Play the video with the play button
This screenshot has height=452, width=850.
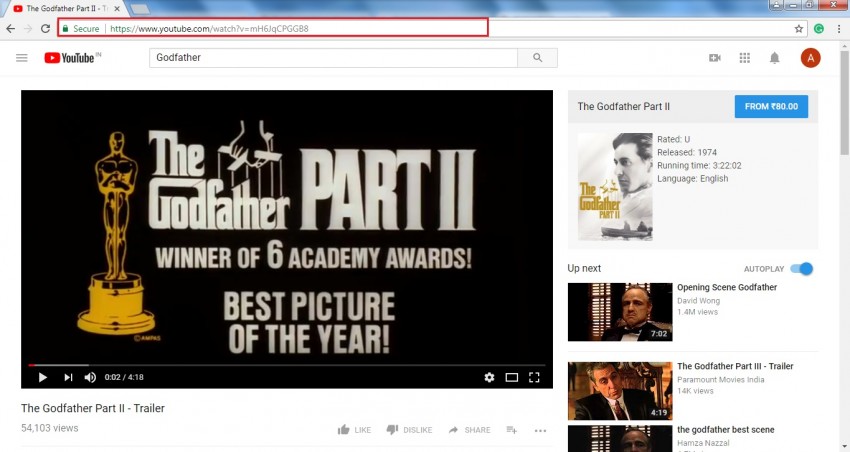click(42, 377)
